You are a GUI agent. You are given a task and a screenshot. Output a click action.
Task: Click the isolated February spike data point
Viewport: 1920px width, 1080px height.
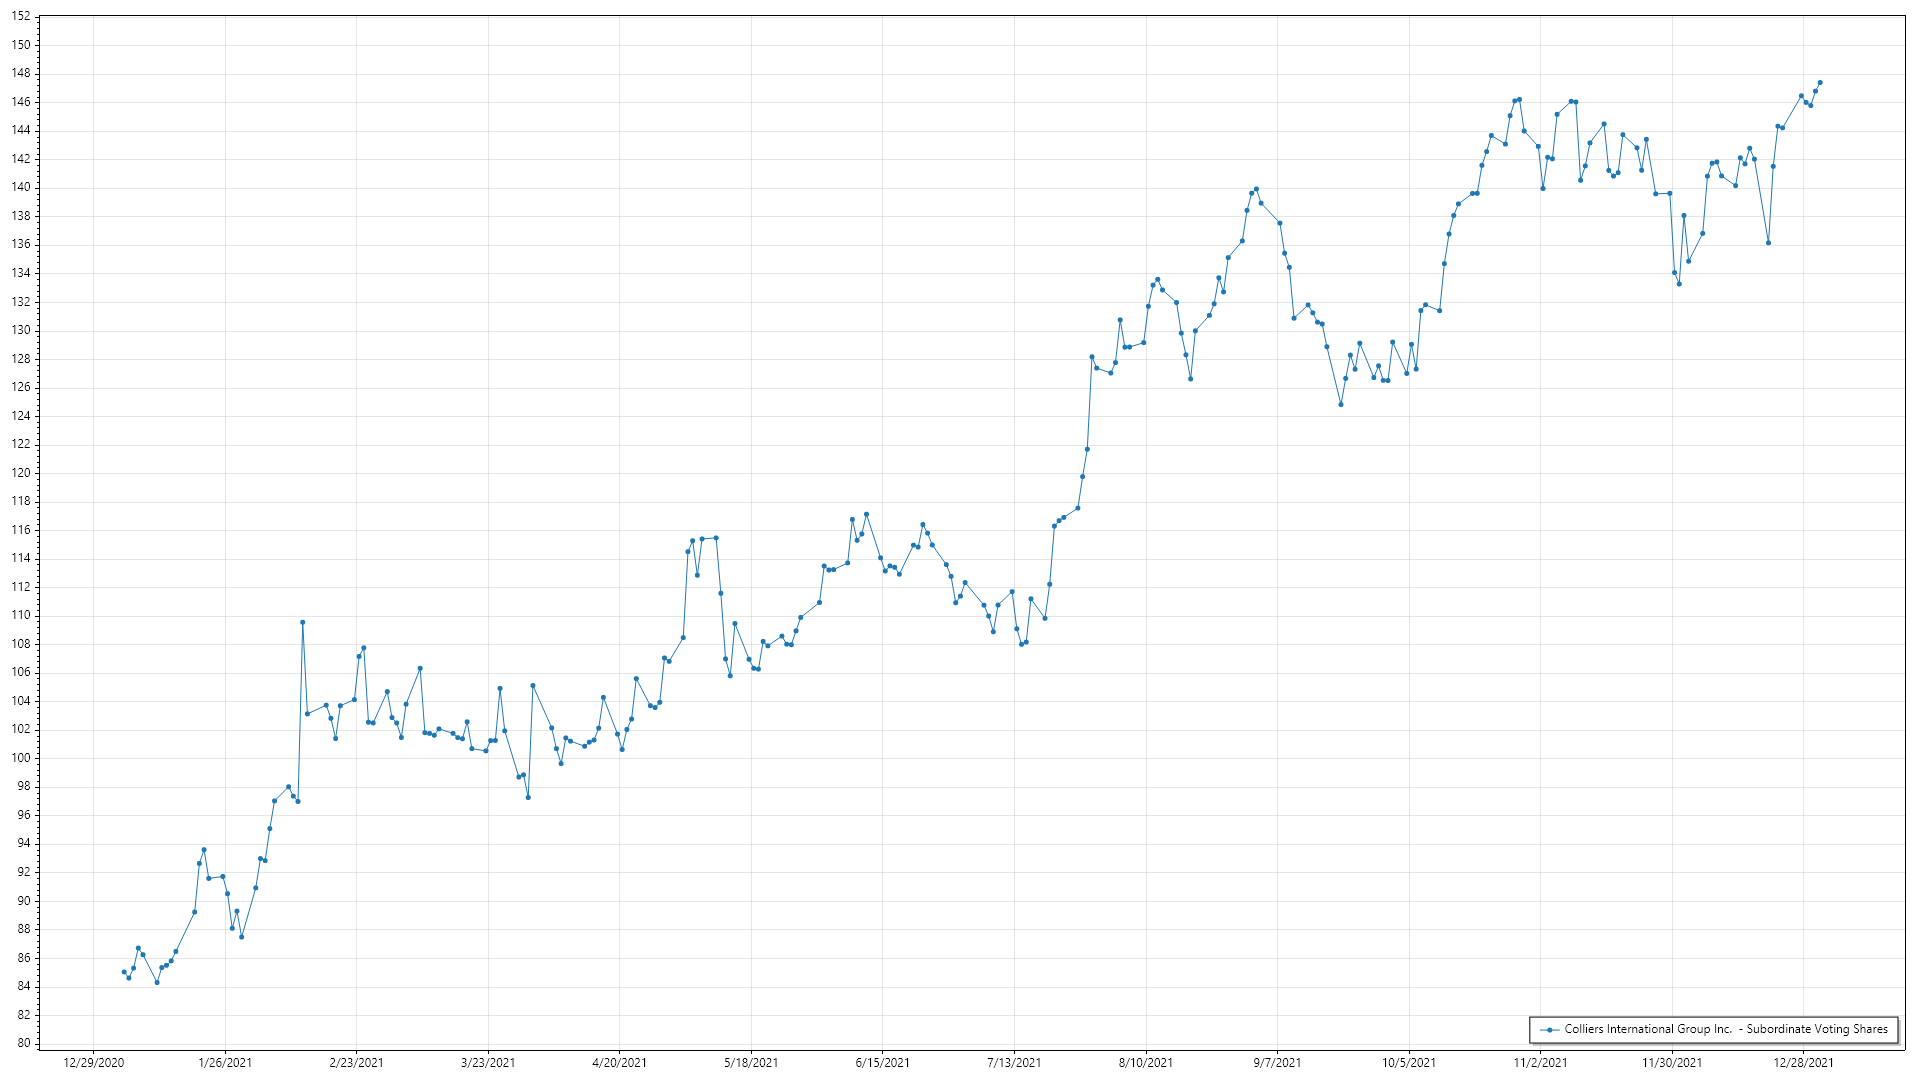(x=303, y=622)
